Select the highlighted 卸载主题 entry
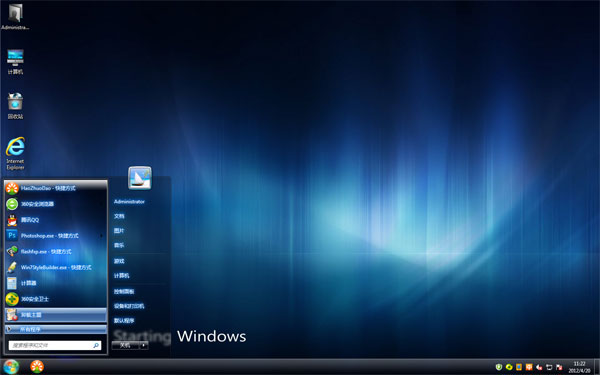The width and height of the screenshot is (600, 375). coord(56,315)
